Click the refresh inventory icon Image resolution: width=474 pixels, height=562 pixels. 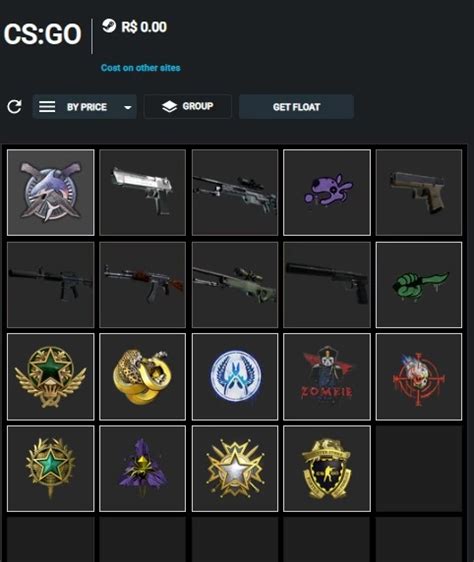14,107
